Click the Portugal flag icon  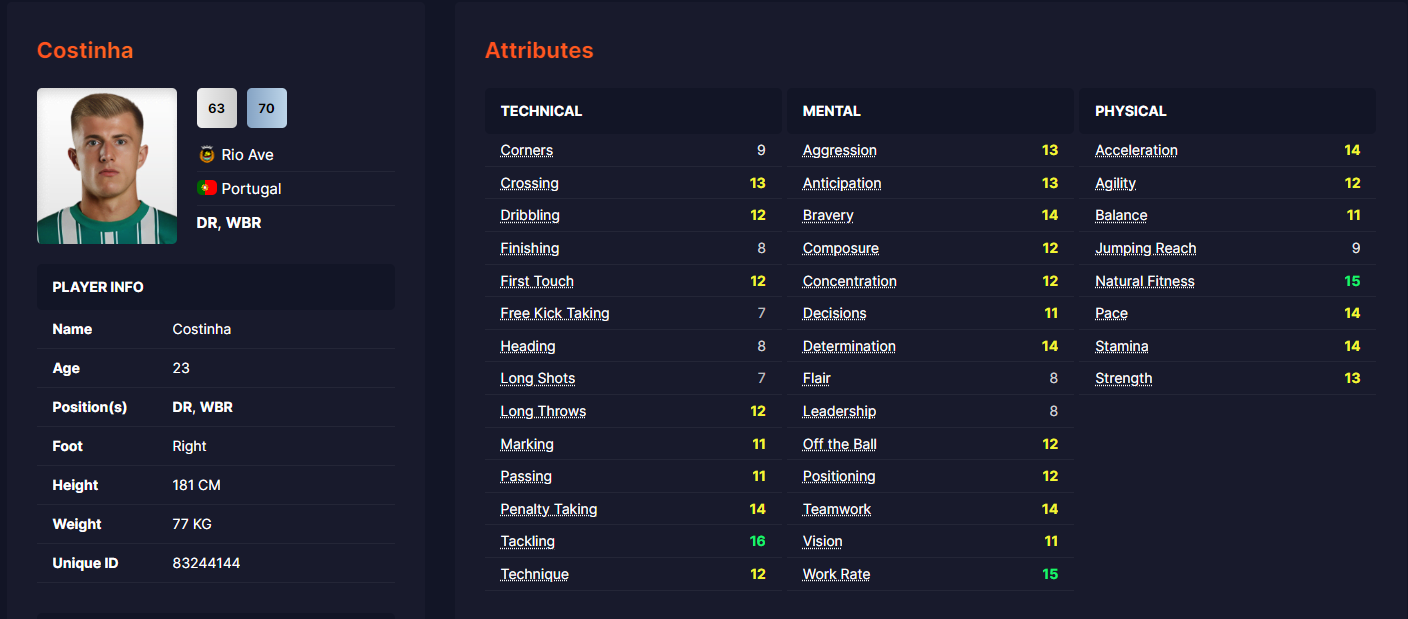[x=207, y=188]
